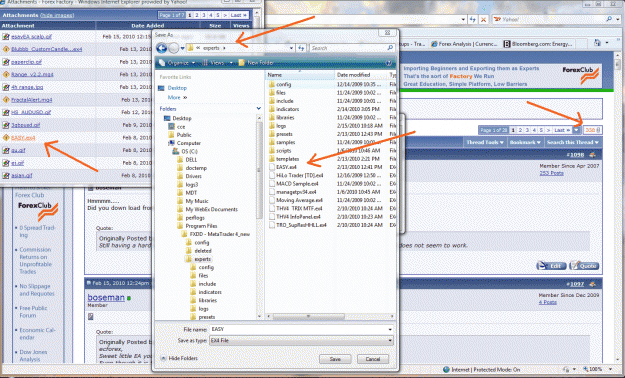Image resolution: width=625 pixels, height=378 pixels.
Task: Click the Back arrow in Save As dialog
Action: coord(161,48)
